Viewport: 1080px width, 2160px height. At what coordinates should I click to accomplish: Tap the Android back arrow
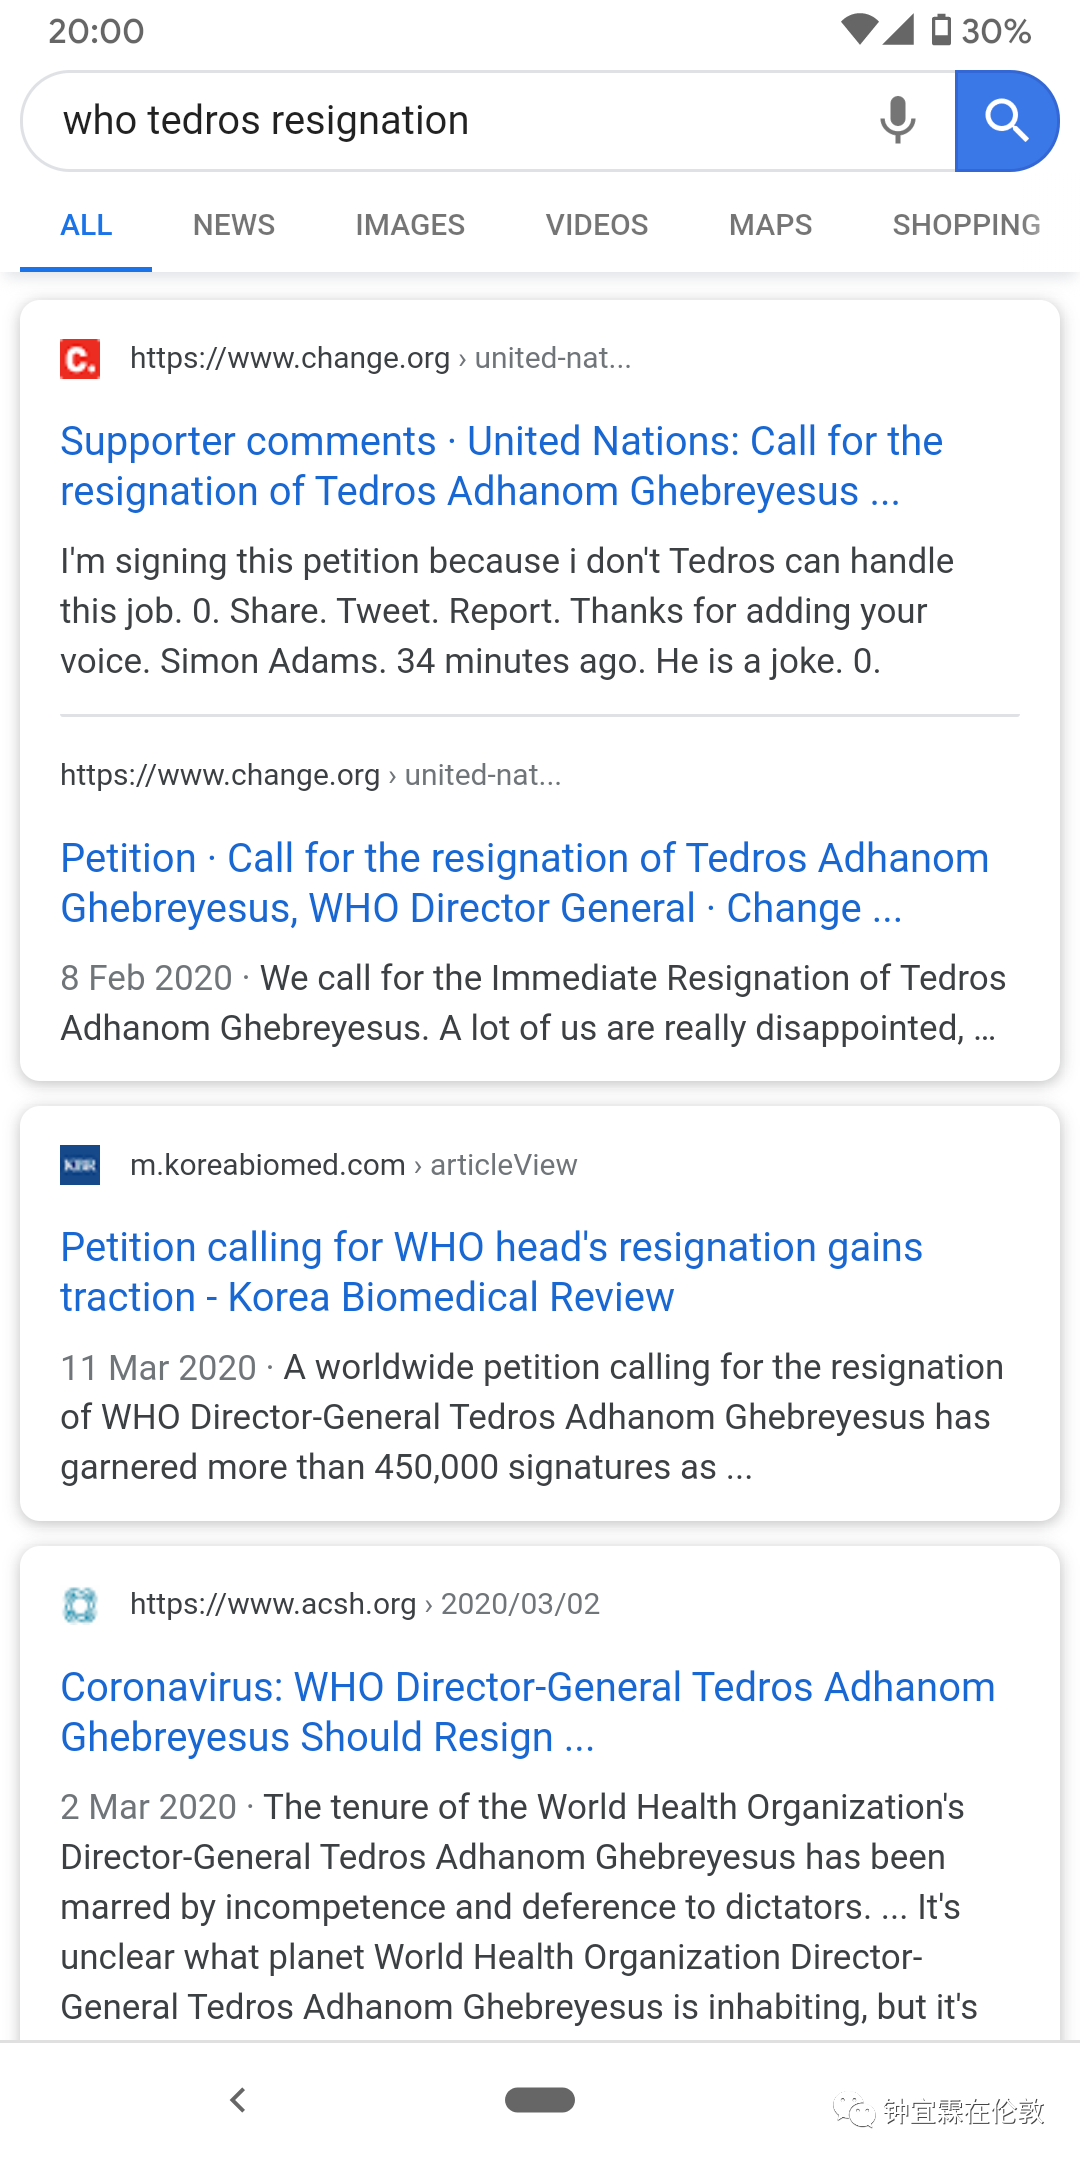pos(237,2100)
